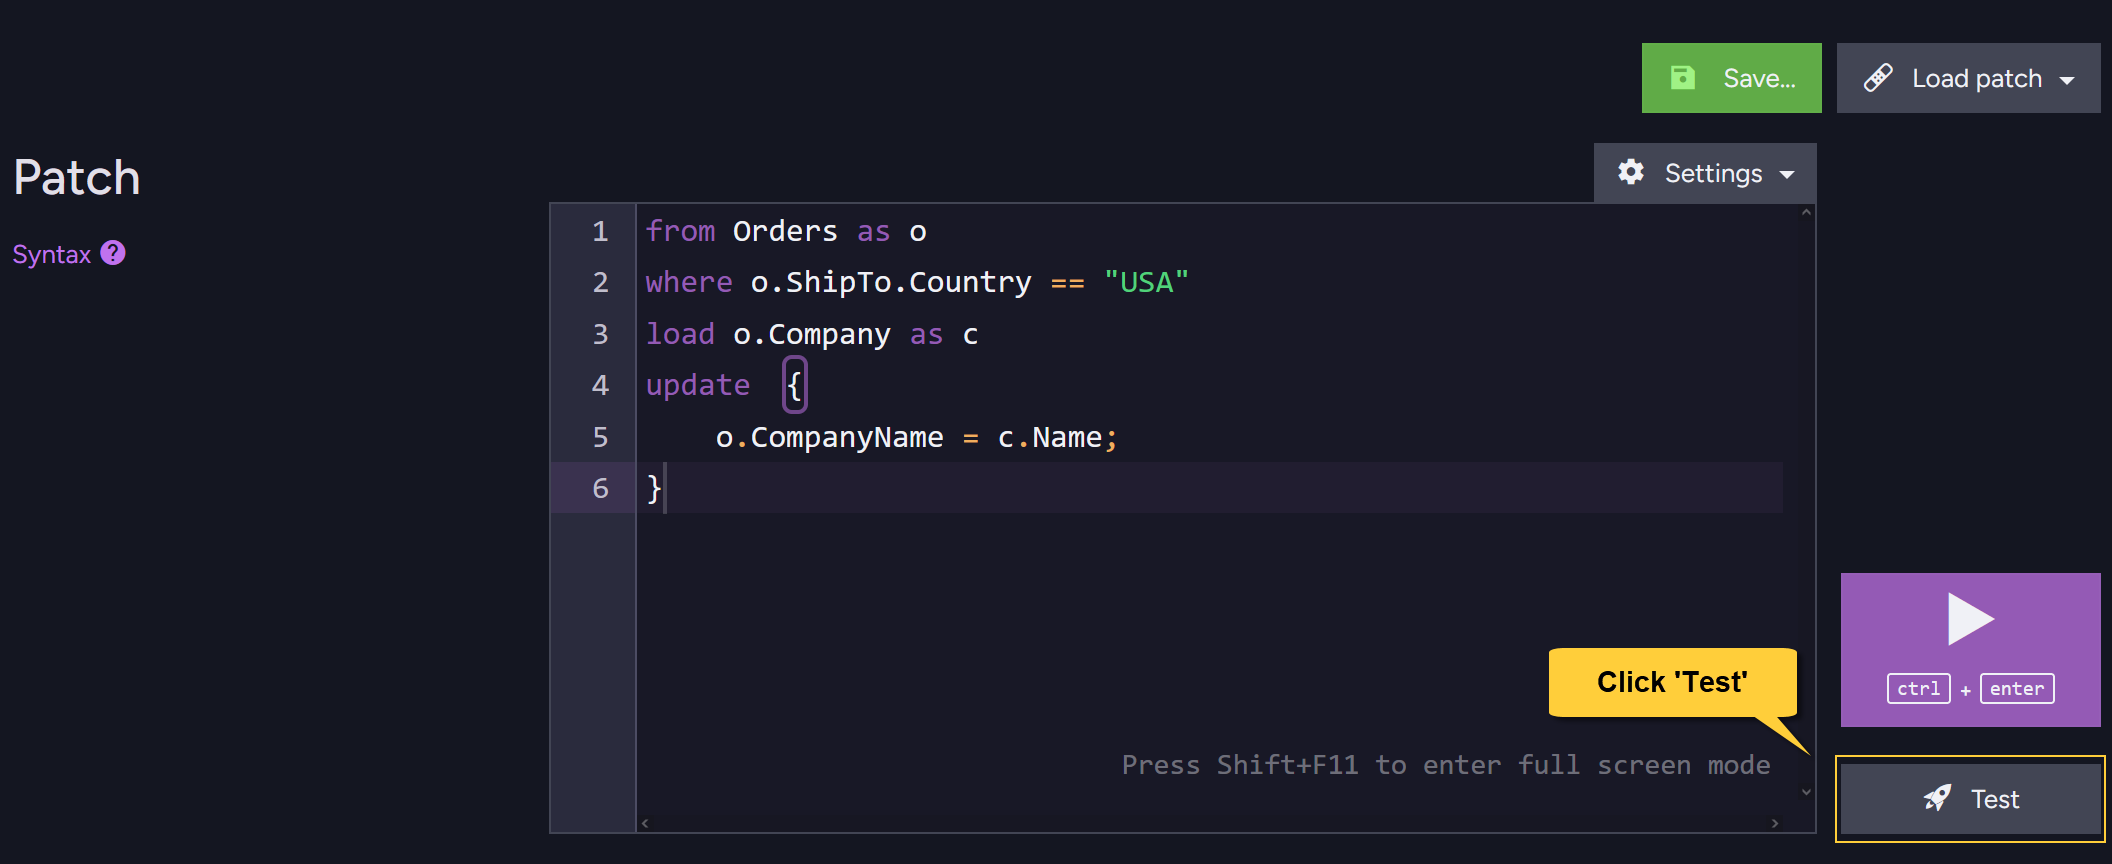2112x864 pixels.
Task: Open the Settings dropdown
Action: pyautogui.click(x=1705, y=173)
